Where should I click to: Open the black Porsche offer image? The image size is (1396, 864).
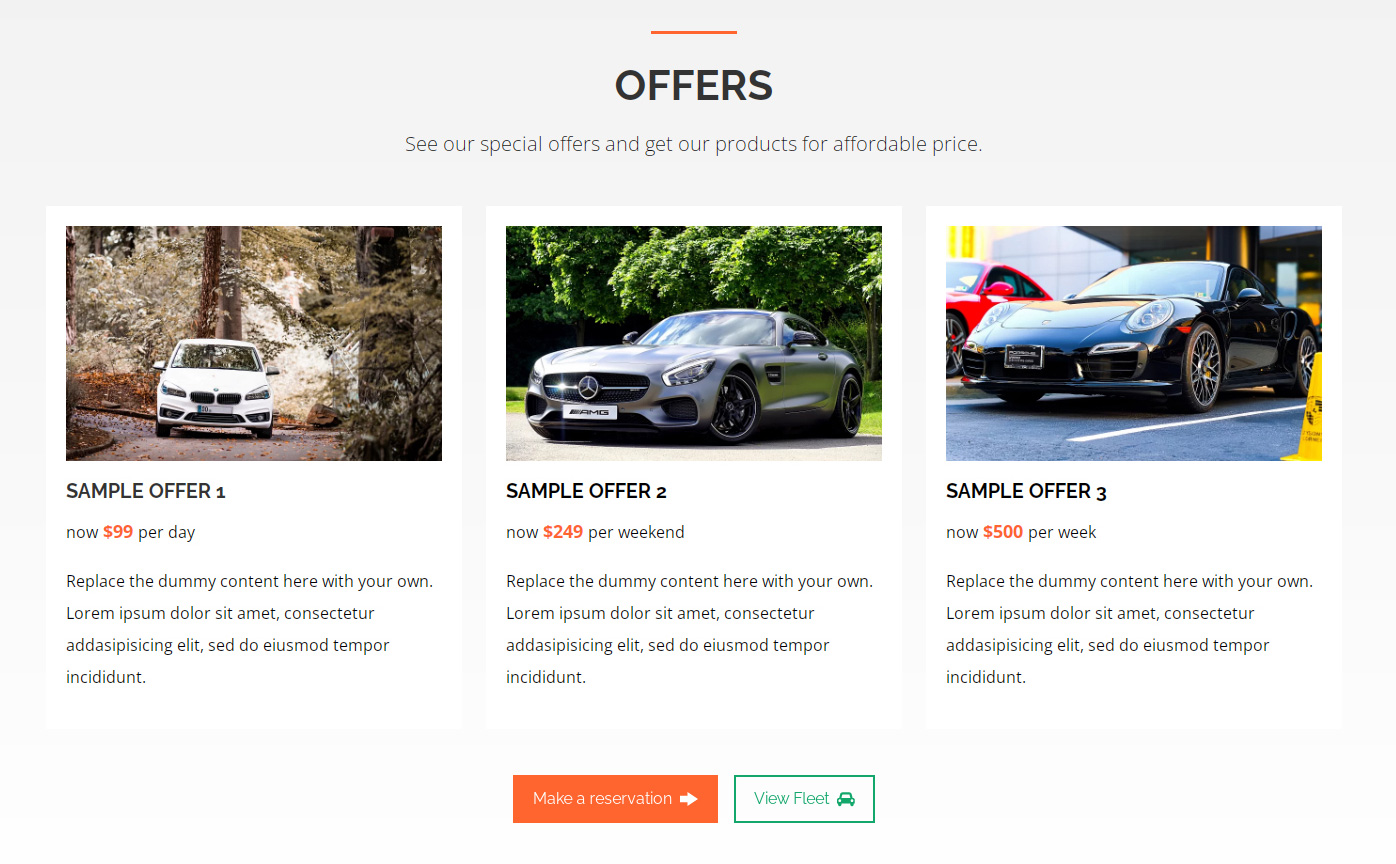click(x=1134, y=343)
